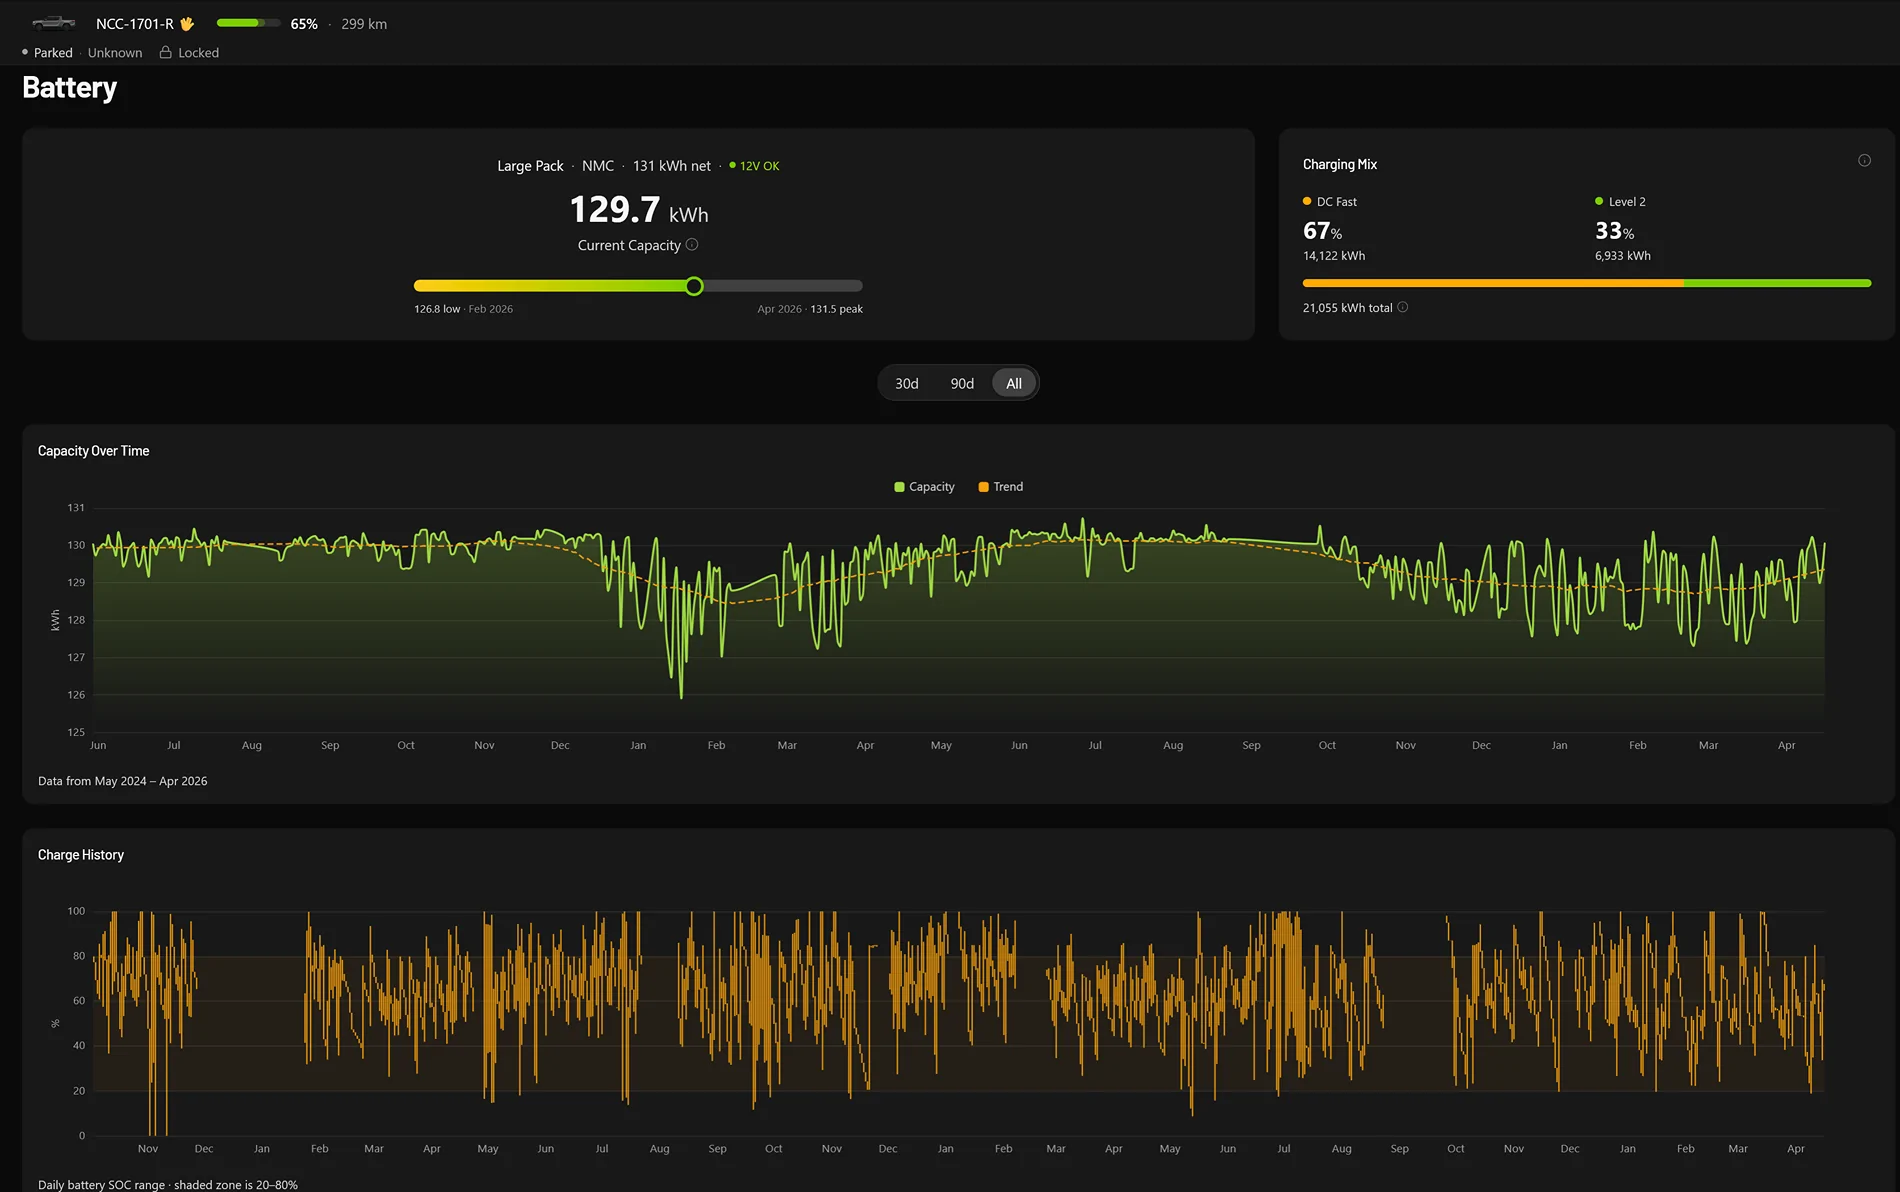Click the 21,055 kWh total text
The image size is (1900, 1192).
point(1347,308)
